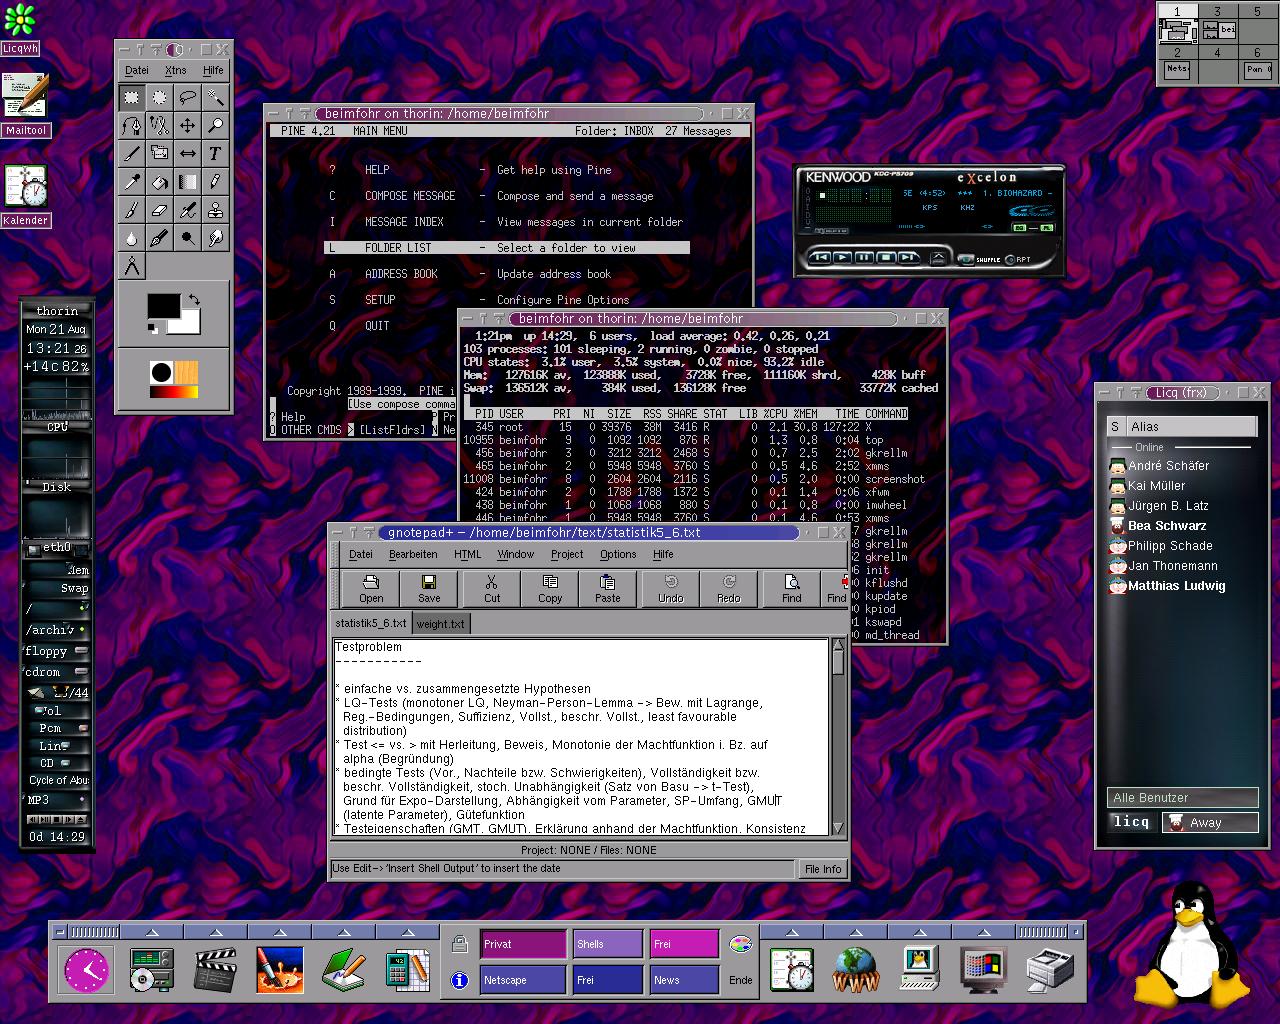Open the Alle Benutzer group dropdown in Licq
The height and width of the screenshot is (1024, 1280).
tap(1182, 797)
